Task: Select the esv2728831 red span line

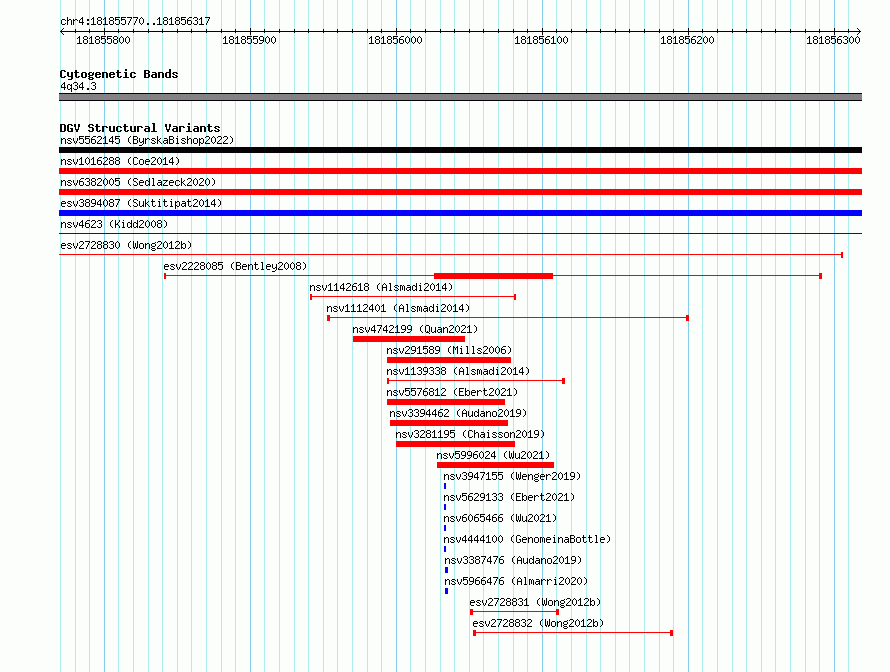Action: (515, 612)
